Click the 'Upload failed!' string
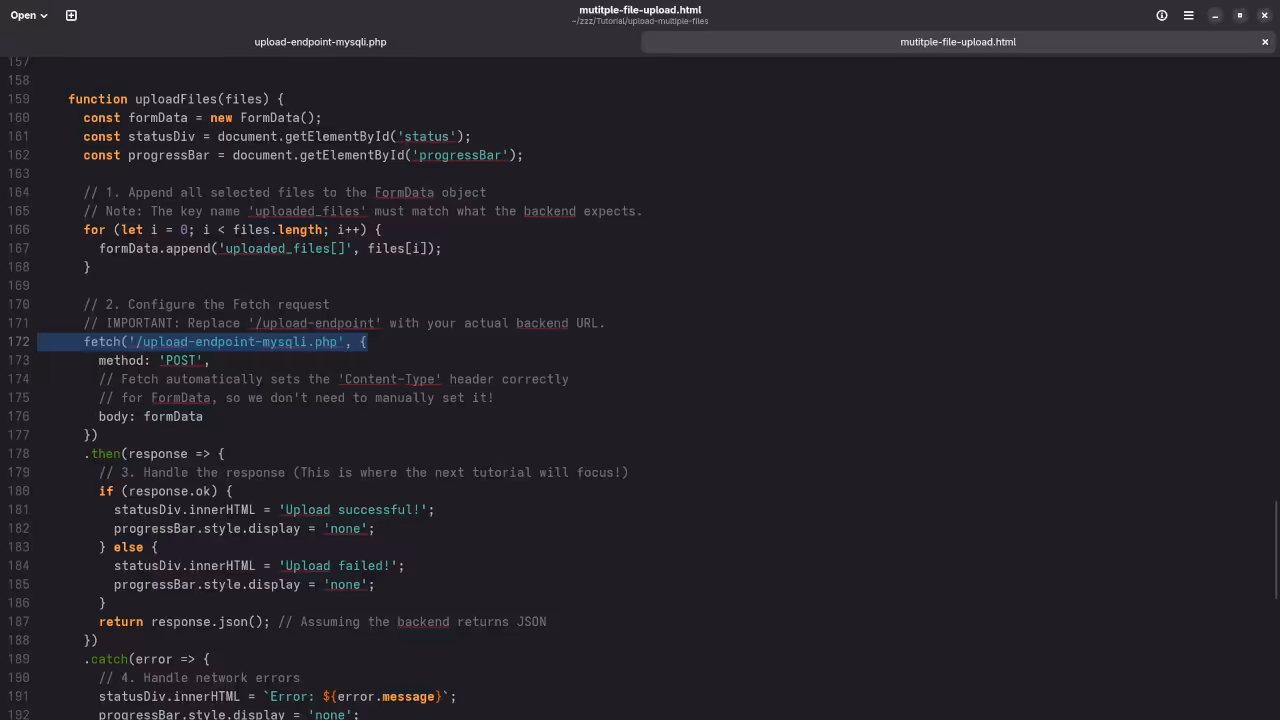The width and height of the screenshot is (1280, 720). pyautogui.click(x=340, y=566)
